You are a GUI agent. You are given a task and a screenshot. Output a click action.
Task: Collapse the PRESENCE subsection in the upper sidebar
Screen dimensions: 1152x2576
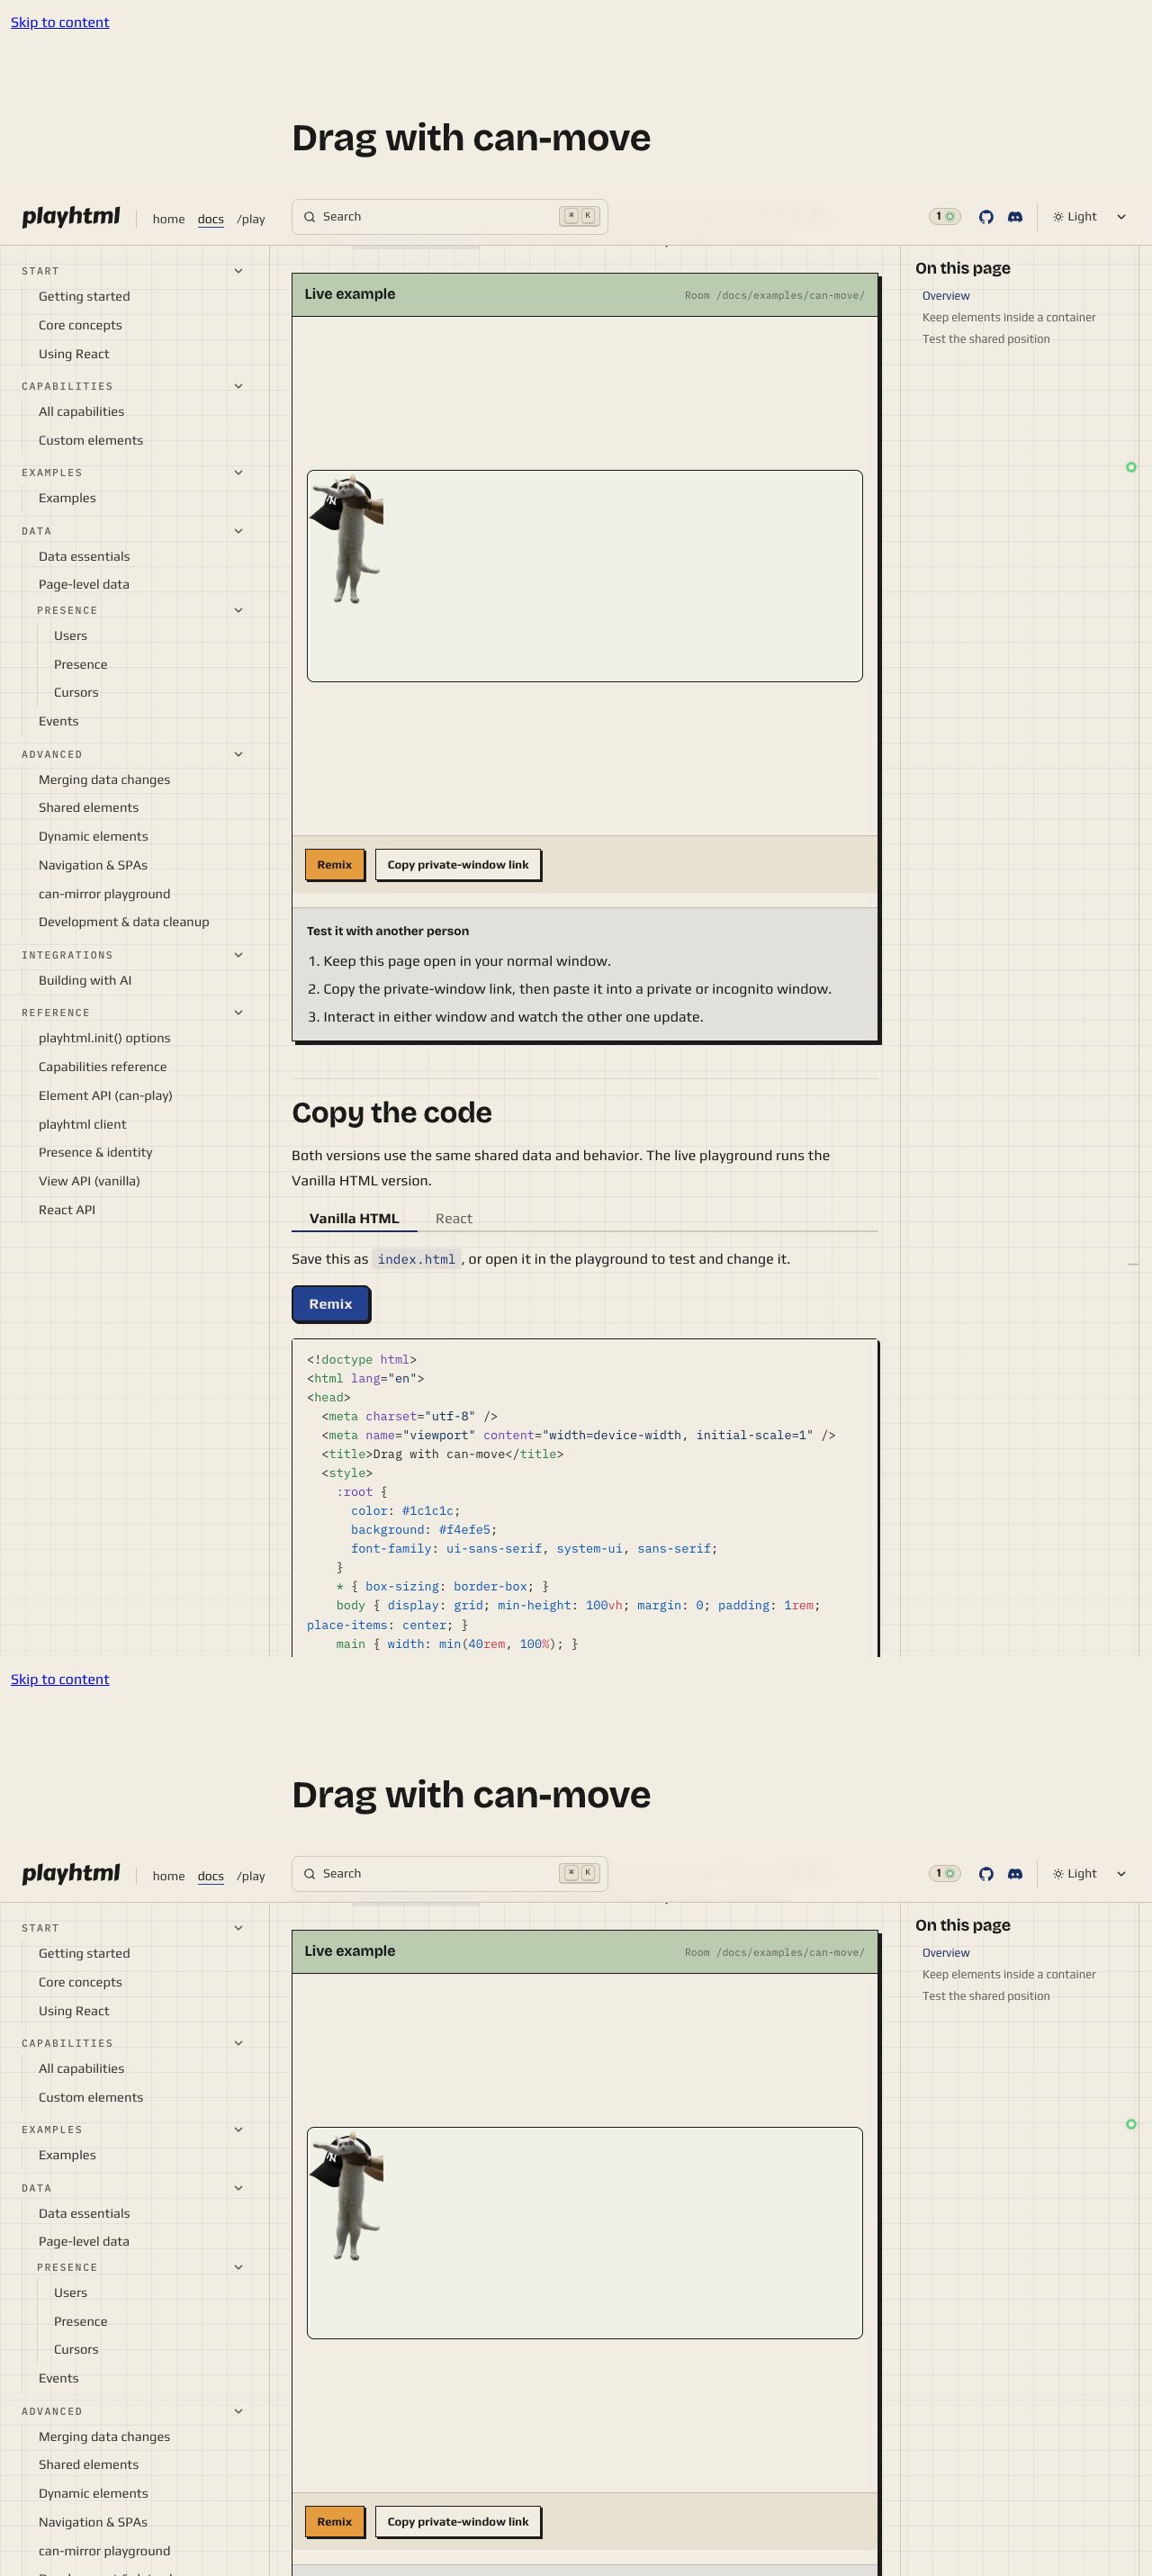(x=238, y=610)
